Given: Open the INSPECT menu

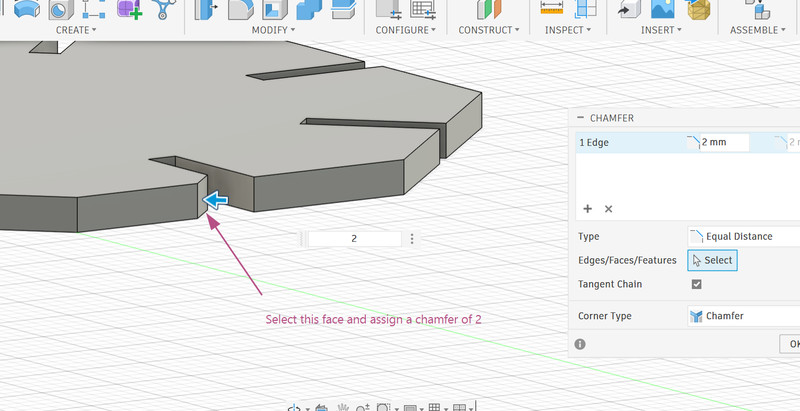Looking at the screenshot, I should click(568, 30).
